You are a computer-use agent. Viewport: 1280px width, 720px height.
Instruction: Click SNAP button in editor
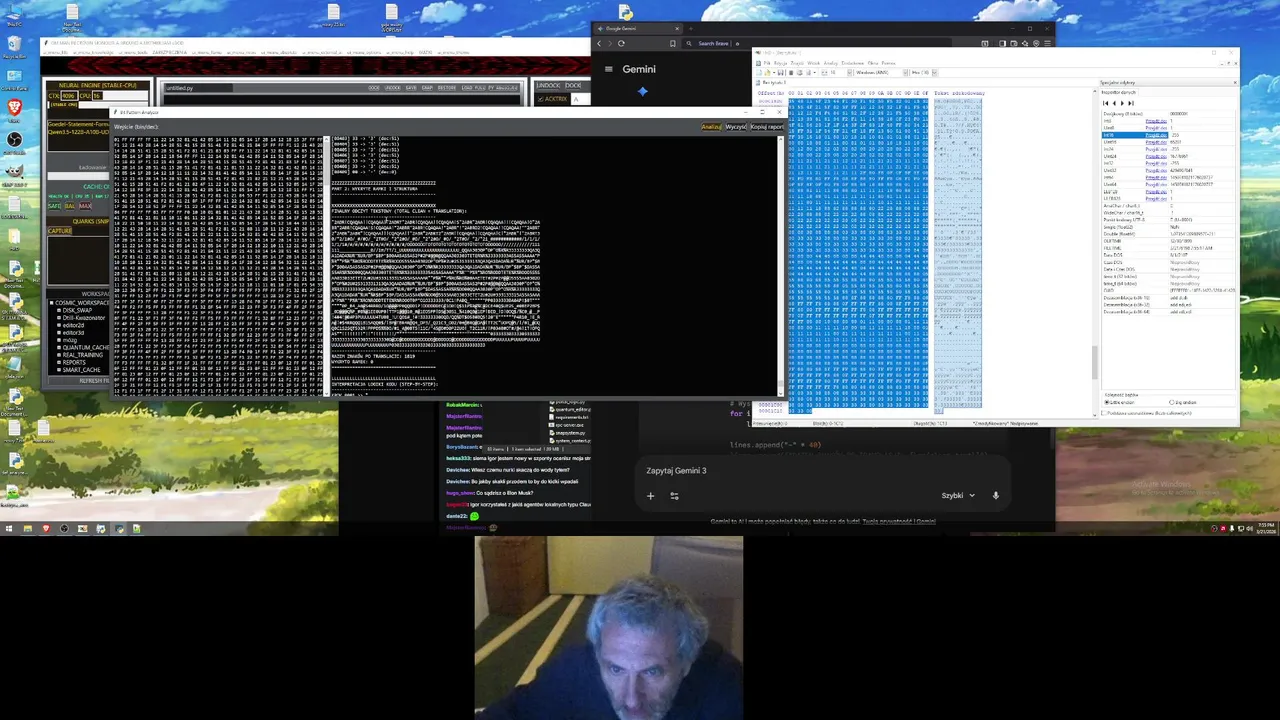pyautogui.click(x=427, y=88)
